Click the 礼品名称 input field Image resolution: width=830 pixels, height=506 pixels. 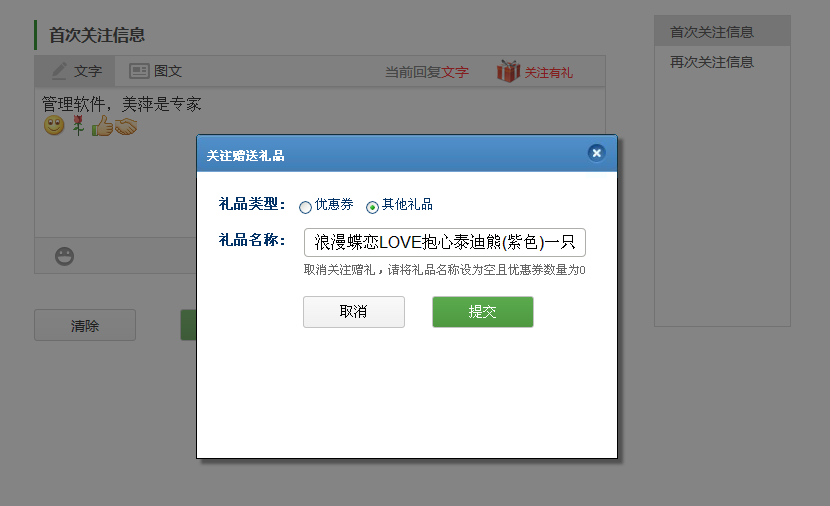(x=445, y=242)
